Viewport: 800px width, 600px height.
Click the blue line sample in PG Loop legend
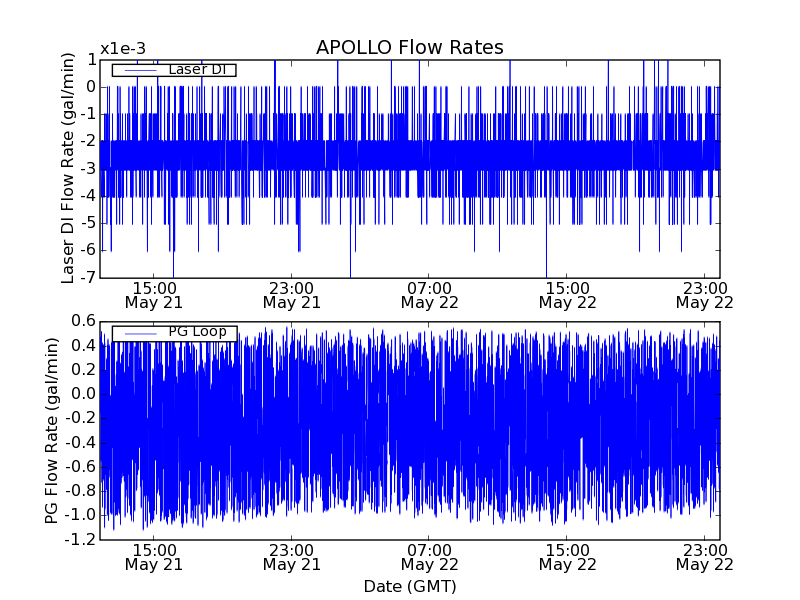click(x=137, y=333)
